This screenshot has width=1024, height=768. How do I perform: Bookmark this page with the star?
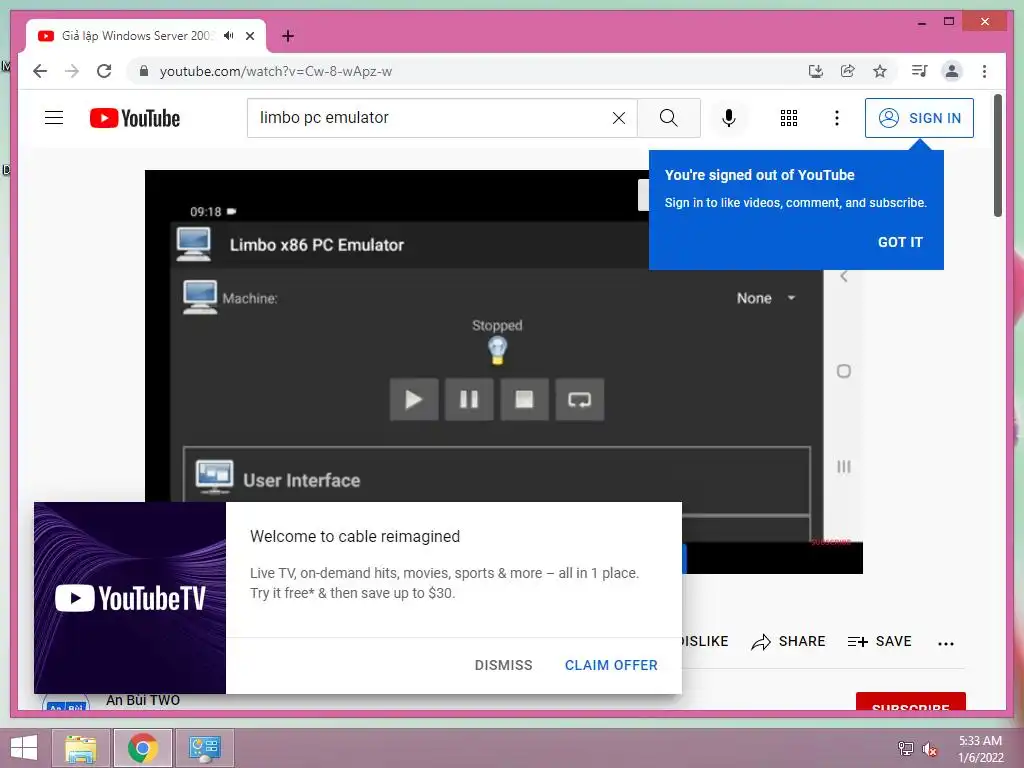[880, 71]
